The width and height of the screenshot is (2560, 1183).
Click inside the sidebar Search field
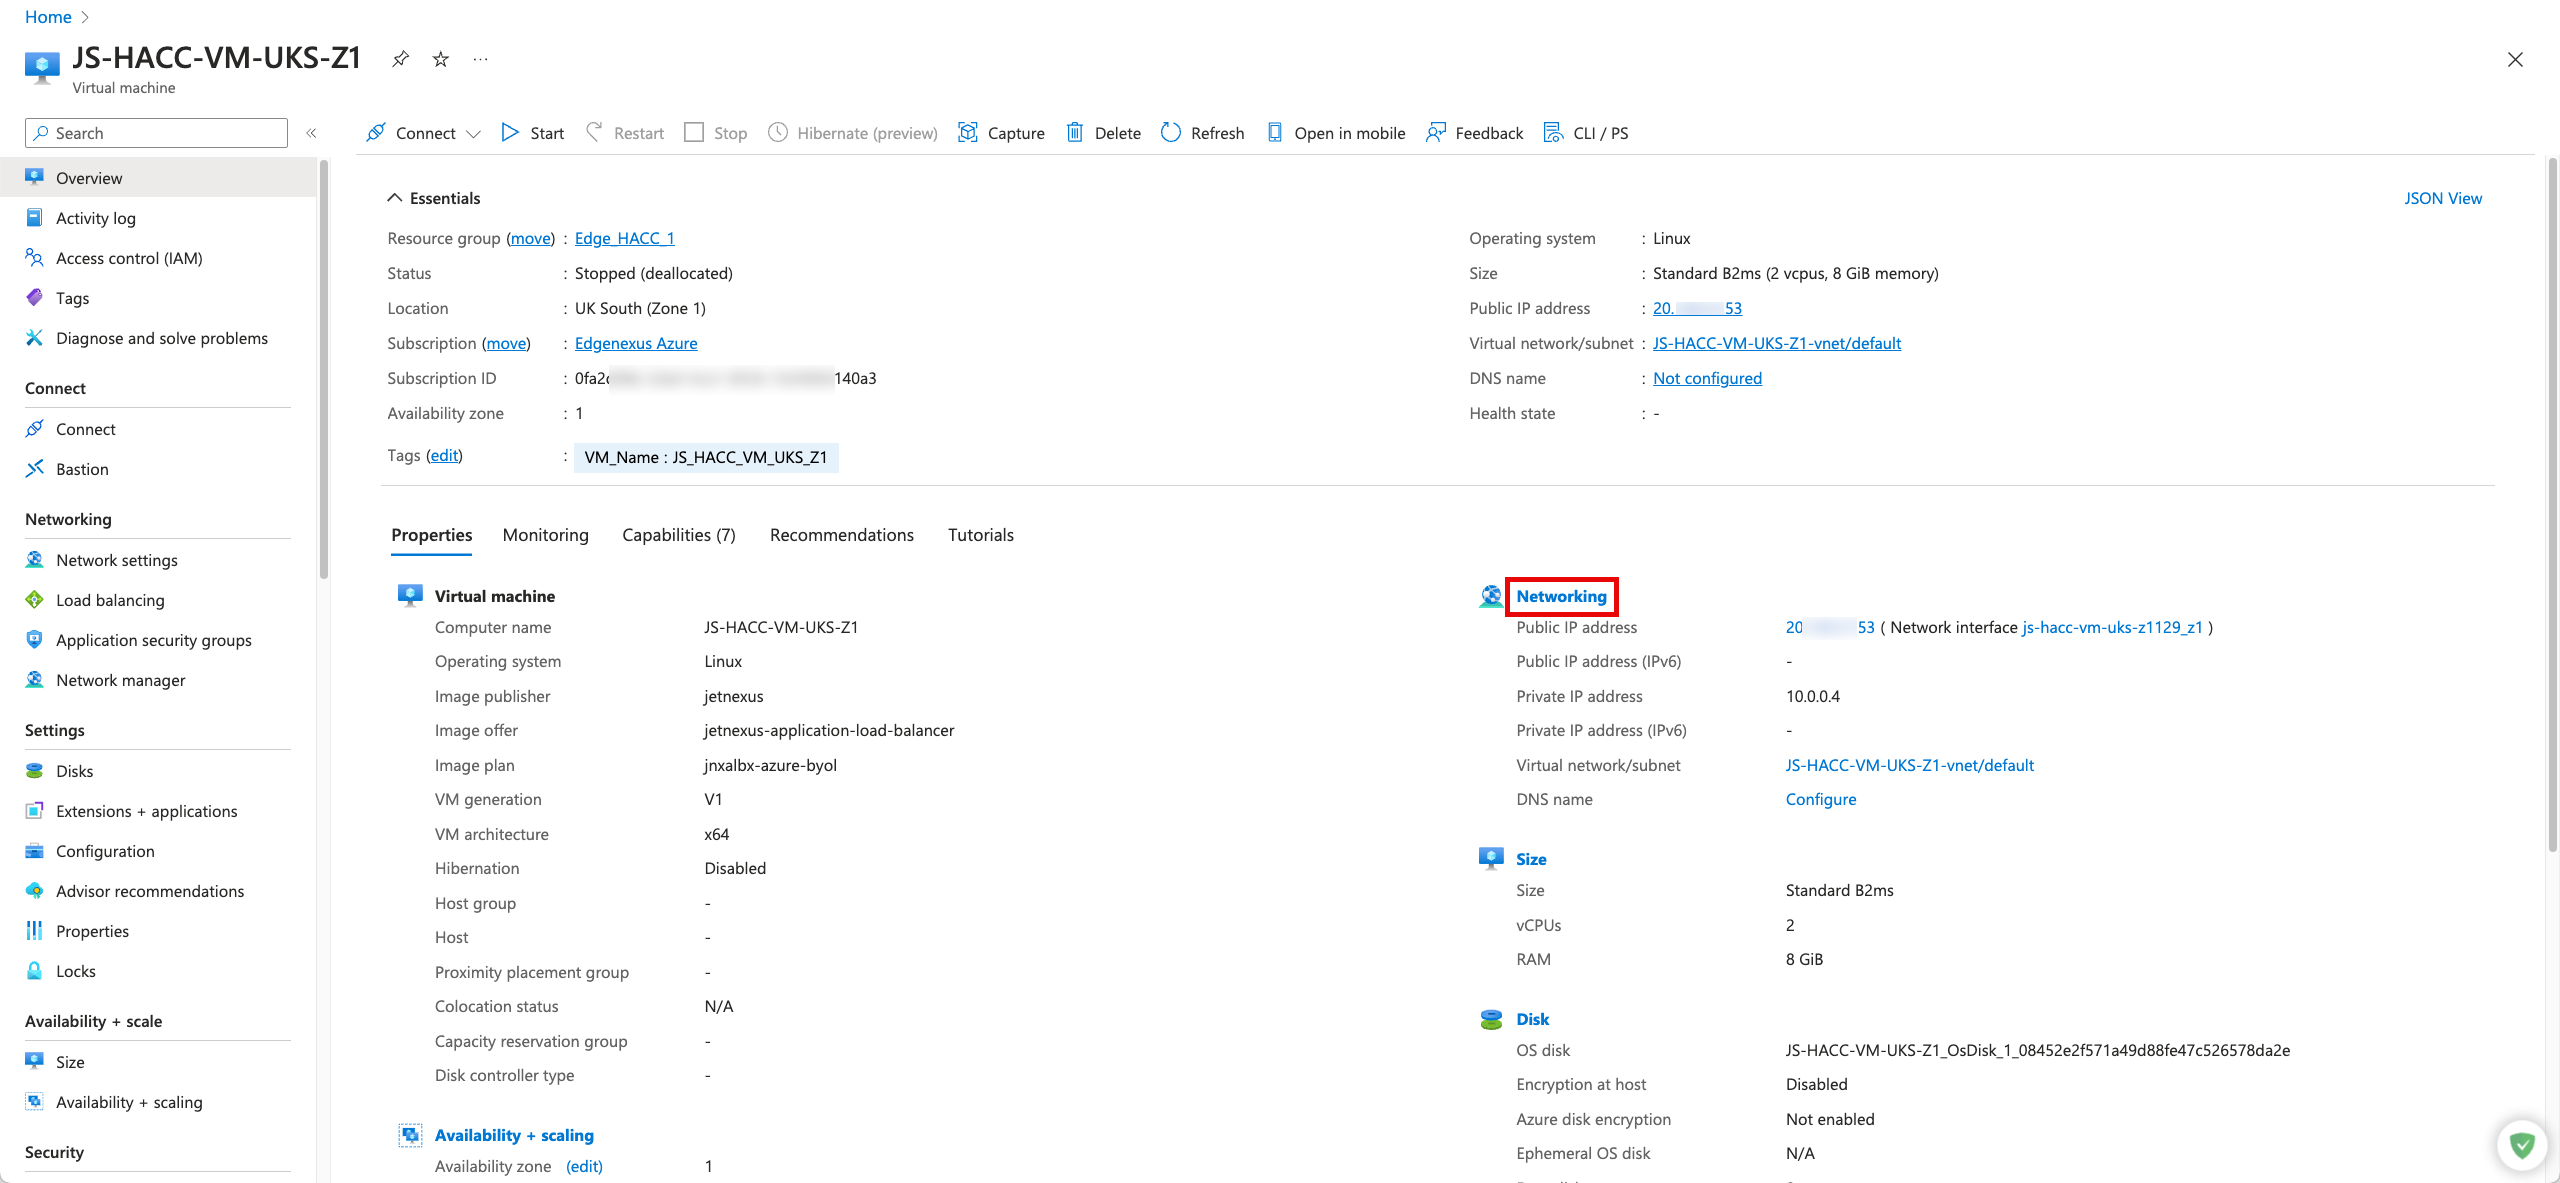pos(156,133)
